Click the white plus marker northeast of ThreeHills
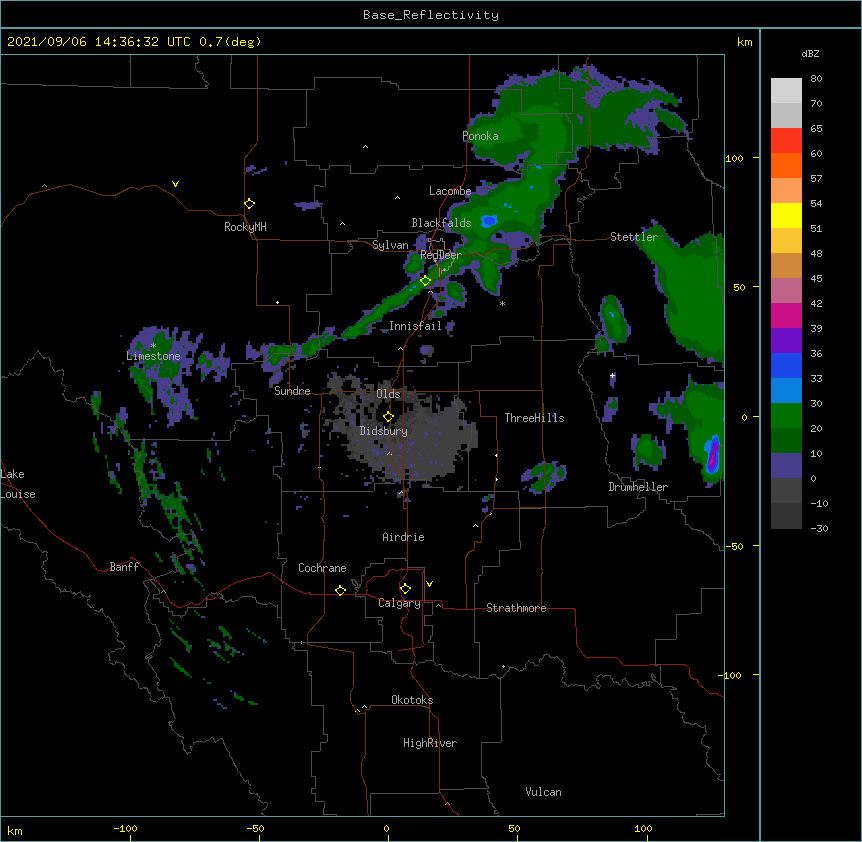The height and width of the screenshot is (842, 862). 612,376
